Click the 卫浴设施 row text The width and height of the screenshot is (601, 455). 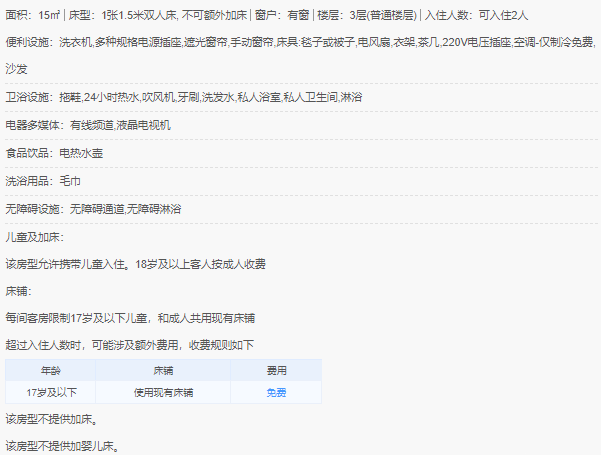184,97
